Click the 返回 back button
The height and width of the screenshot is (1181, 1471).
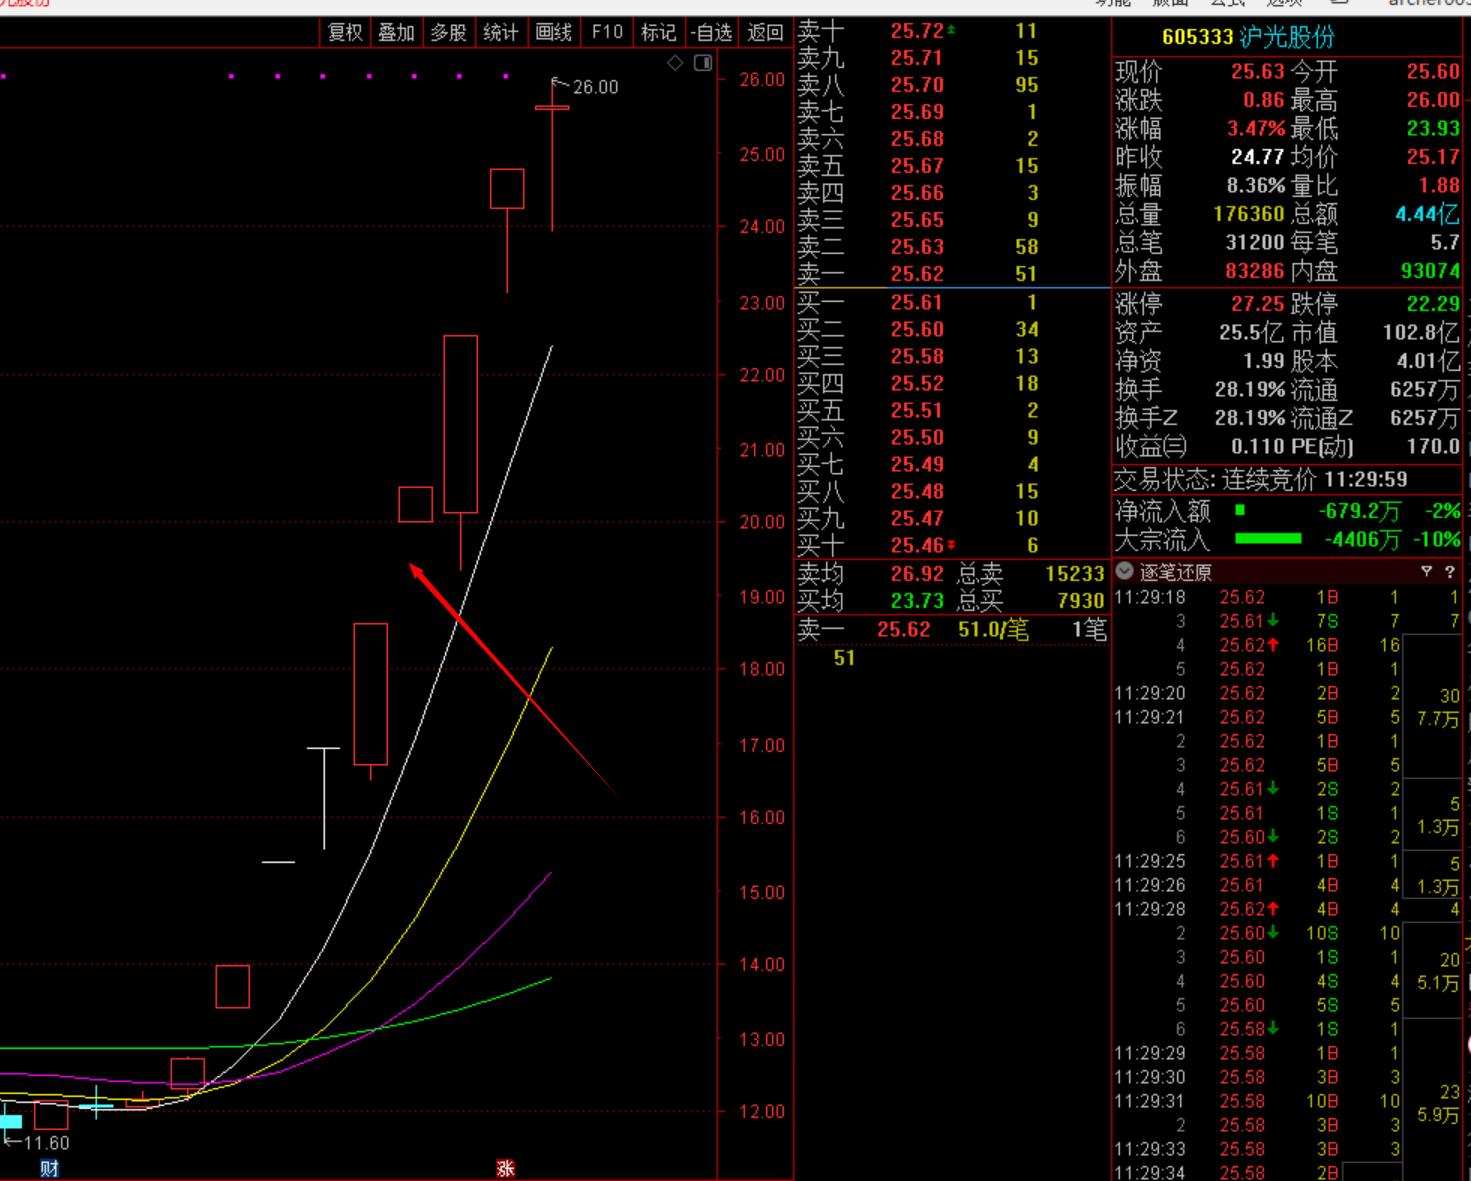tap(765, 32)
